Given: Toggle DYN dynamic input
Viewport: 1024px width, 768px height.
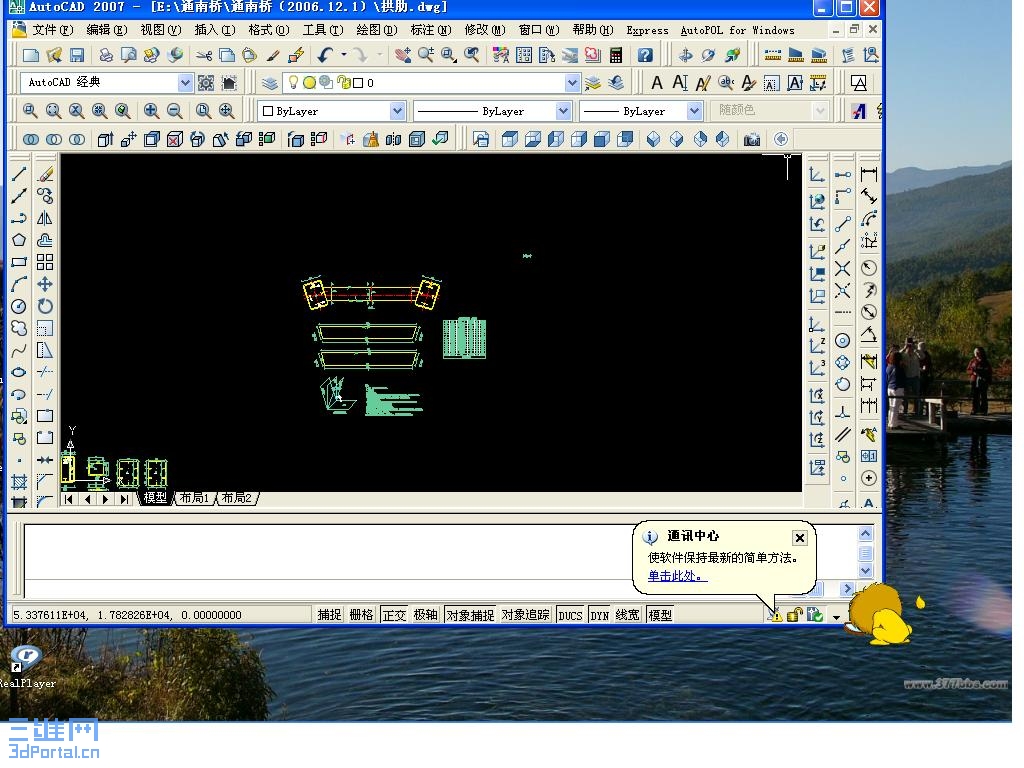Looking at the screenshot, I should coord(600,615).
